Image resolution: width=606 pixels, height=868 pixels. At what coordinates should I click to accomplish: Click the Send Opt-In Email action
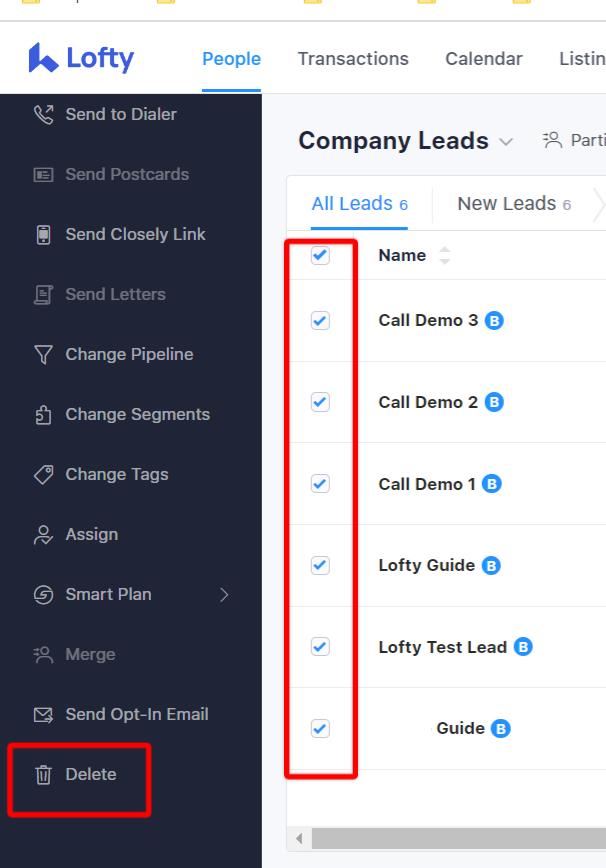click(x=136, y=714)
